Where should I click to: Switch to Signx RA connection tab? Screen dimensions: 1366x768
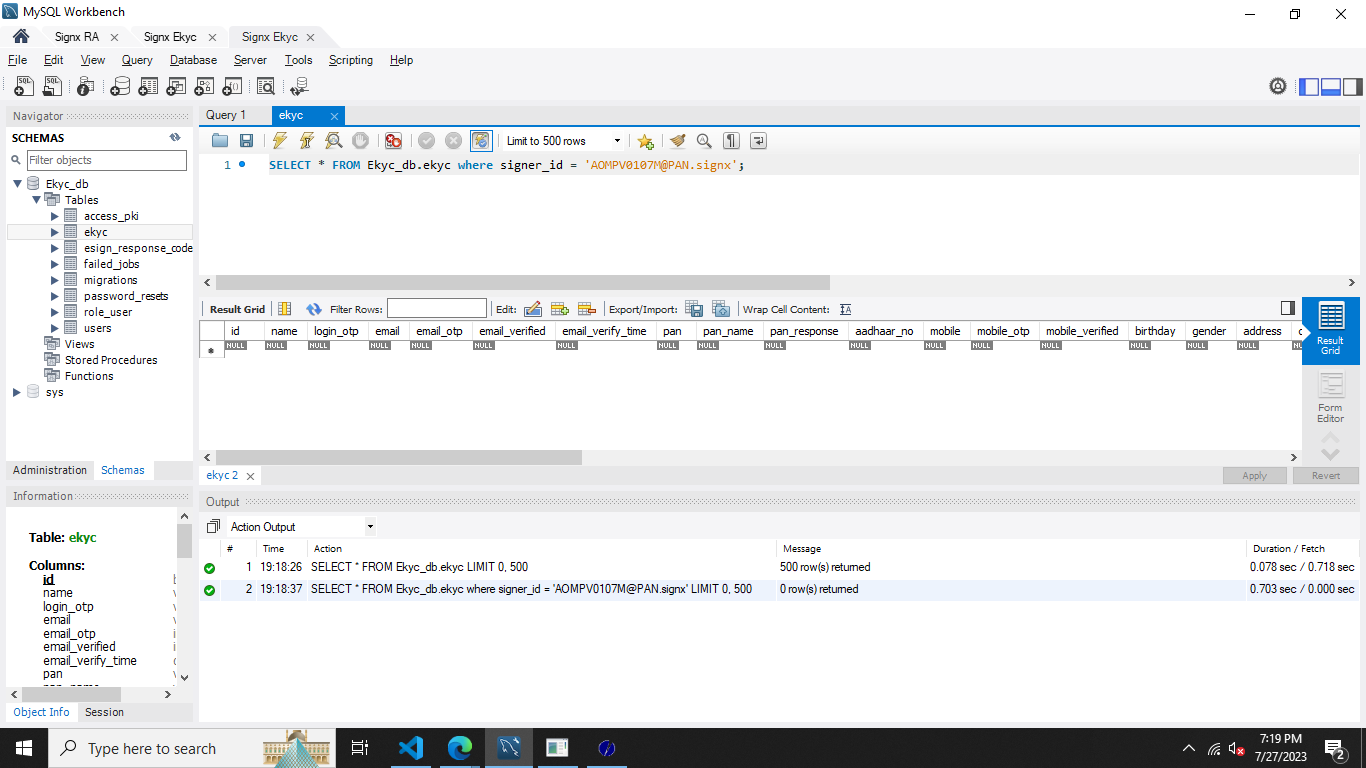coord(77,37)
